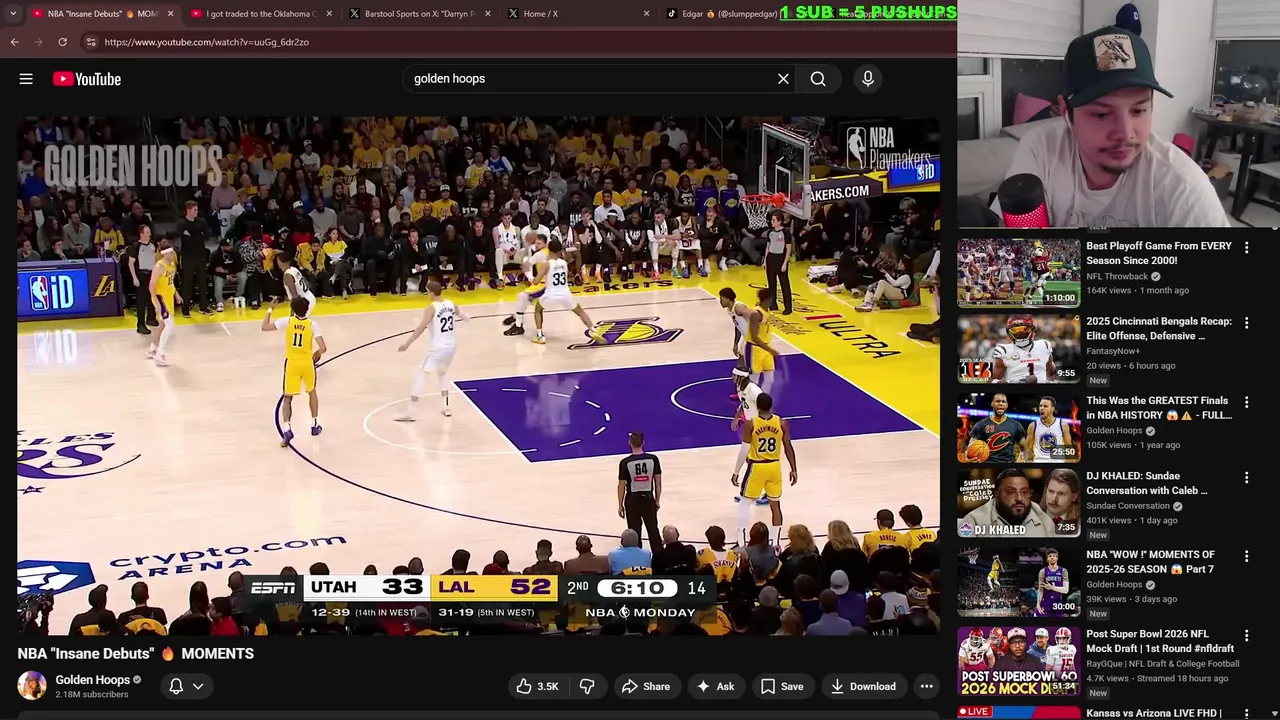Screen dimensions: 1280x720
Task: Open "2025 Cincinnati Bengals Recap" video title
Action: click(1159, 329)
